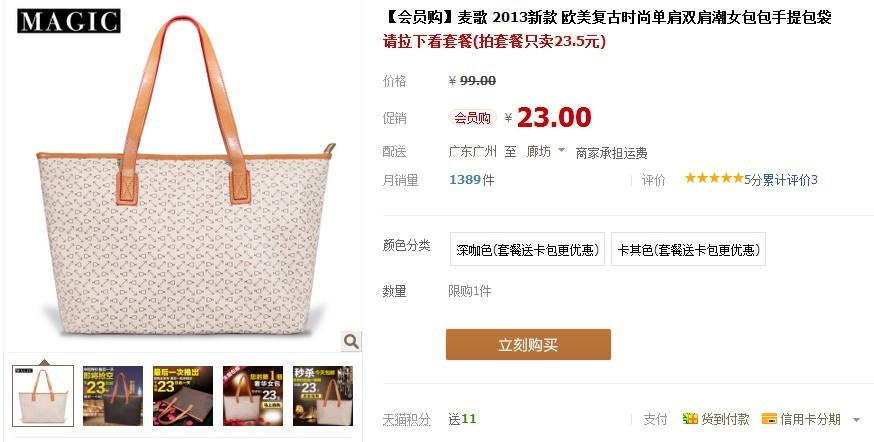Select the 深咖色 color option
Screen dimensions: 874x442
tap(527, 249)
